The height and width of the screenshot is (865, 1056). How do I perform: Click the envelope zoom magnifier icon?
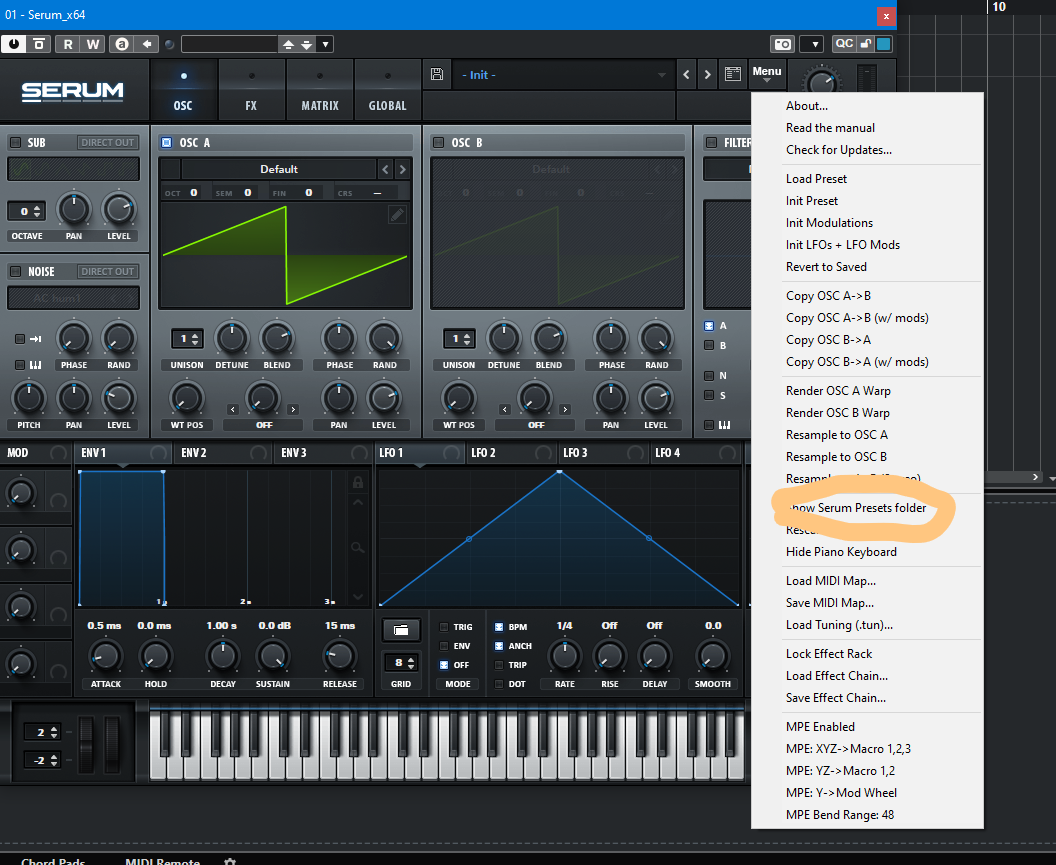coord(358,547)
